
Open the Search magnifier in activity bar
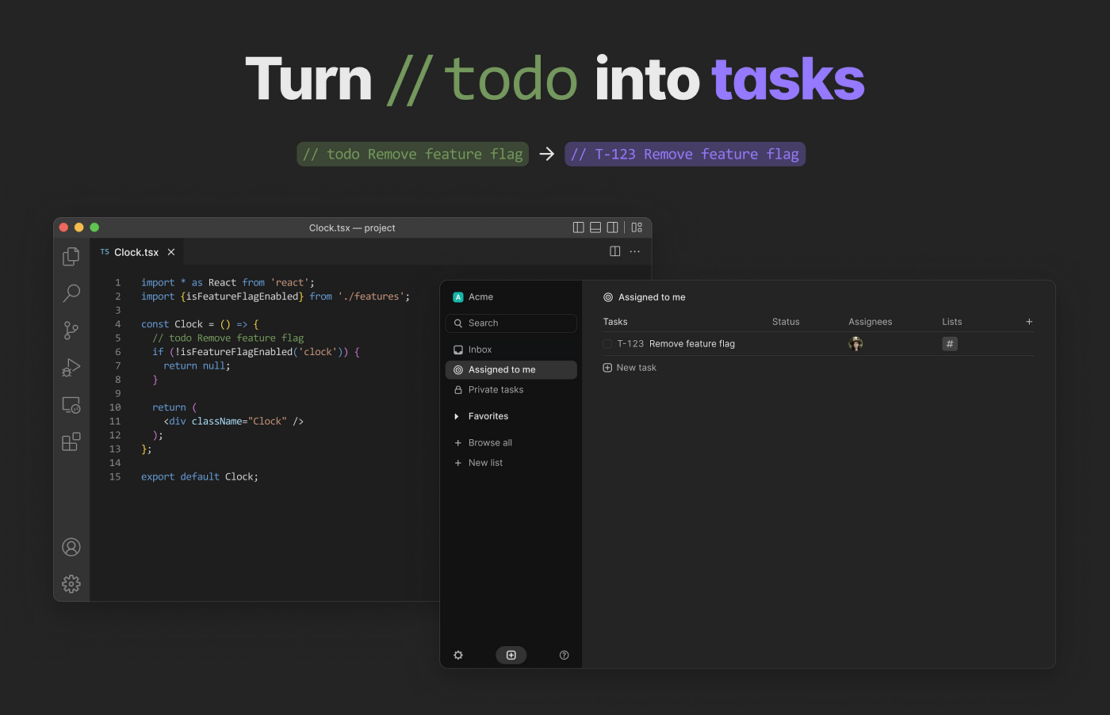point(71,294)
